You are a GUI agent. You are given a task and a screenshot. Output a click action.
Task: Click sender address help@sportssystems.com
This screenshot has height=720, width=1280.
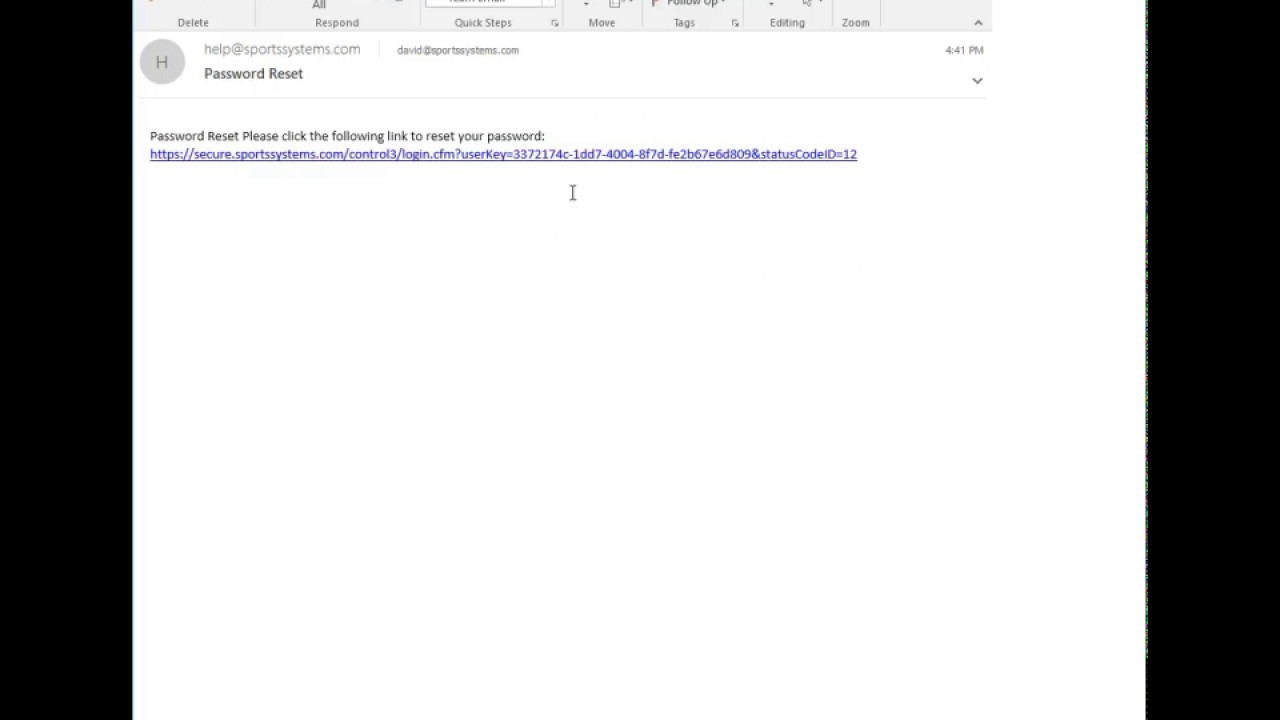point(282,49)
